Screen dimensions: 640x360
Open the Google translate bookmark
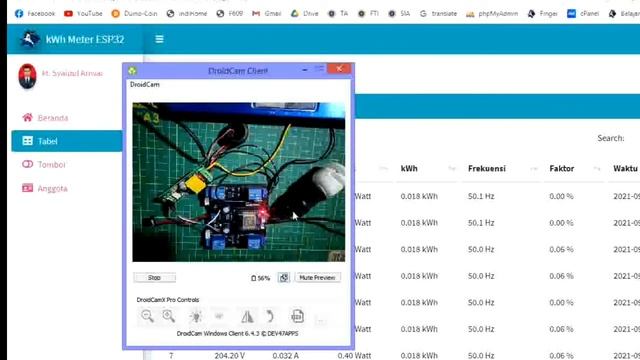coord(438,13)
